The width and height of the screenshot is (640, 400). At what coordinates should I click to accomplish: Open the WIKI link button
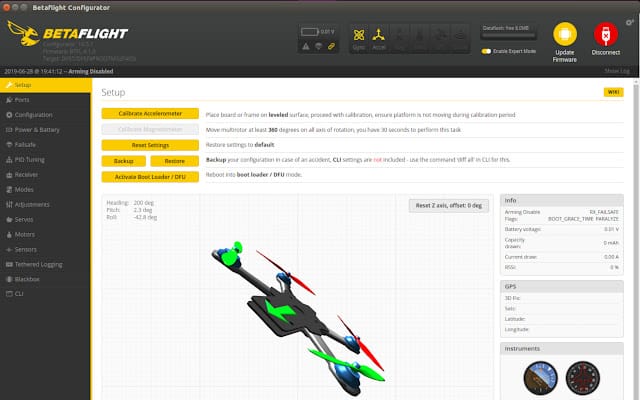tap(613, 92)
